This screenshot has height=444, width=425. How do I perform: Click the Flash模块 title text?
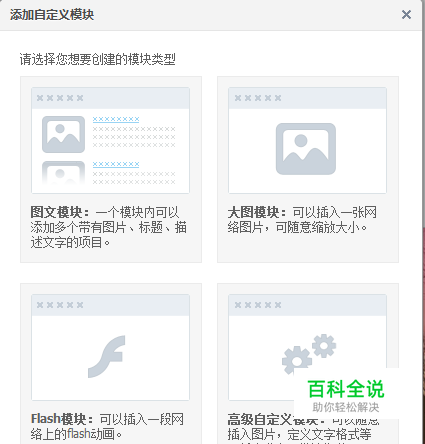click(62, 419)
